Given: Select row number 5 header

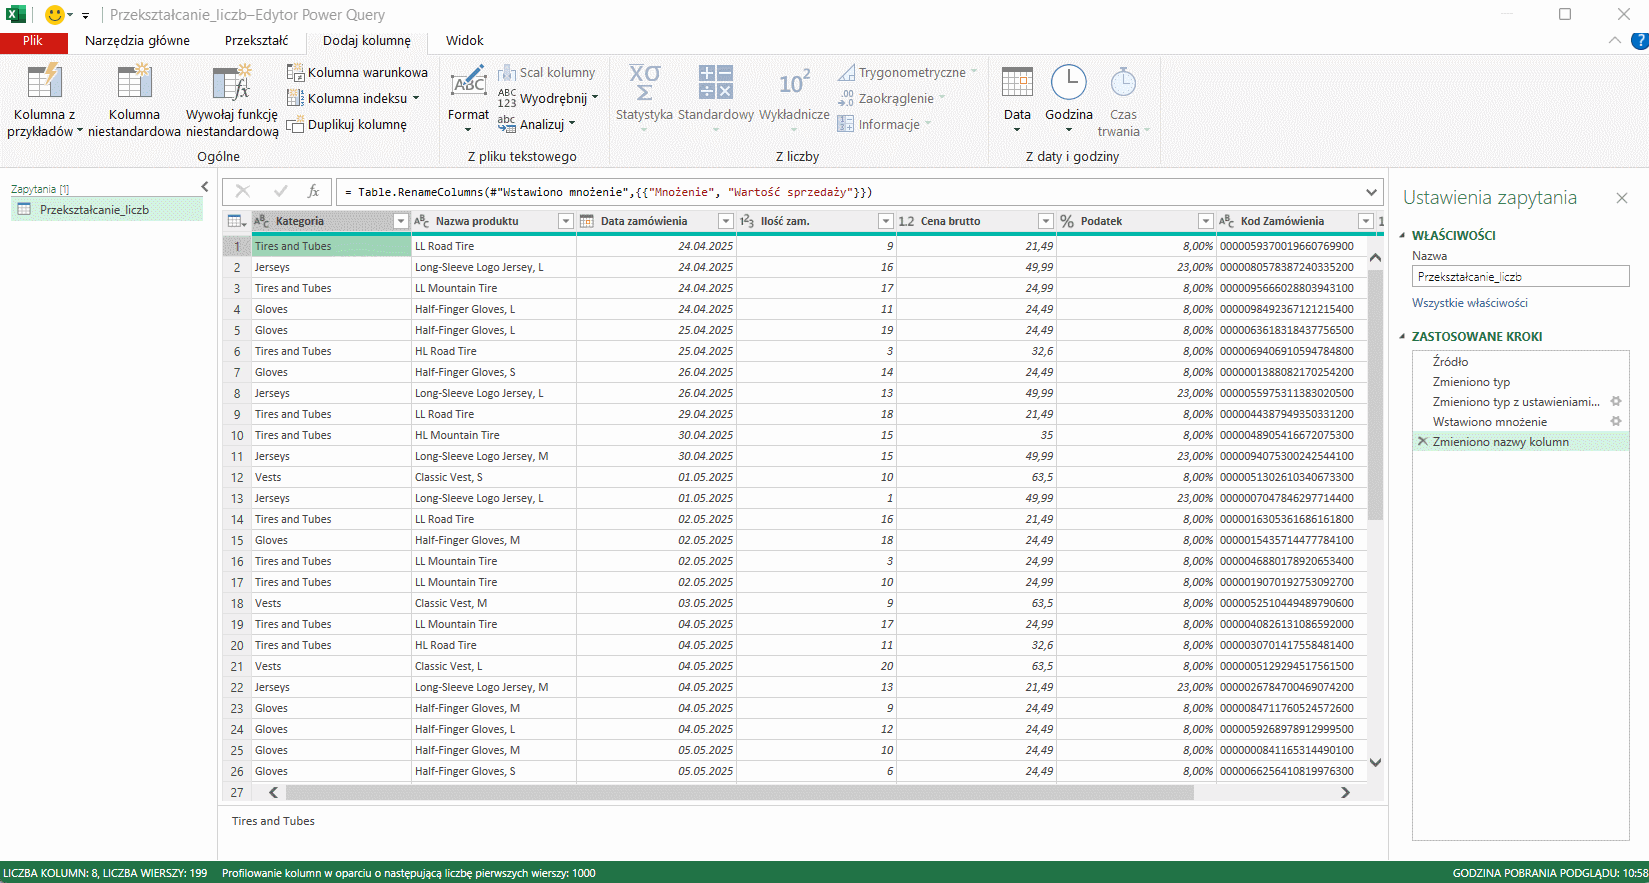Looking at the screenshot, I should coord(237,330).
